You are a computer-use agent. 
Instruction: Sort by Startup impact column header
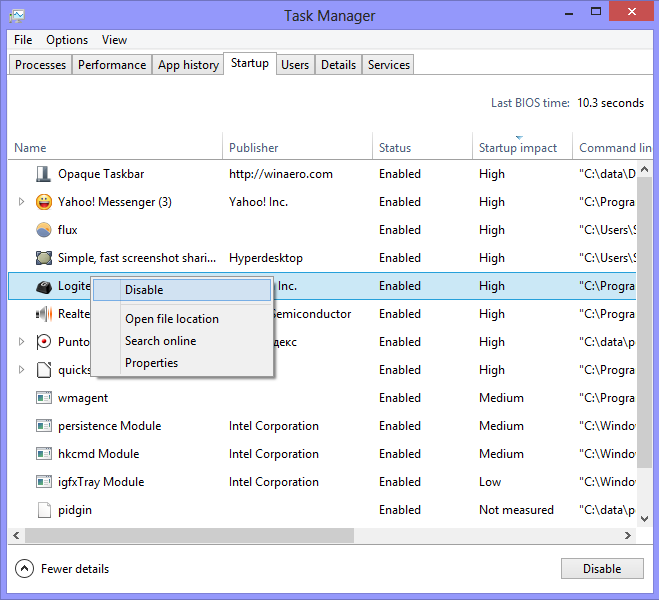click(x=522, y=147)
